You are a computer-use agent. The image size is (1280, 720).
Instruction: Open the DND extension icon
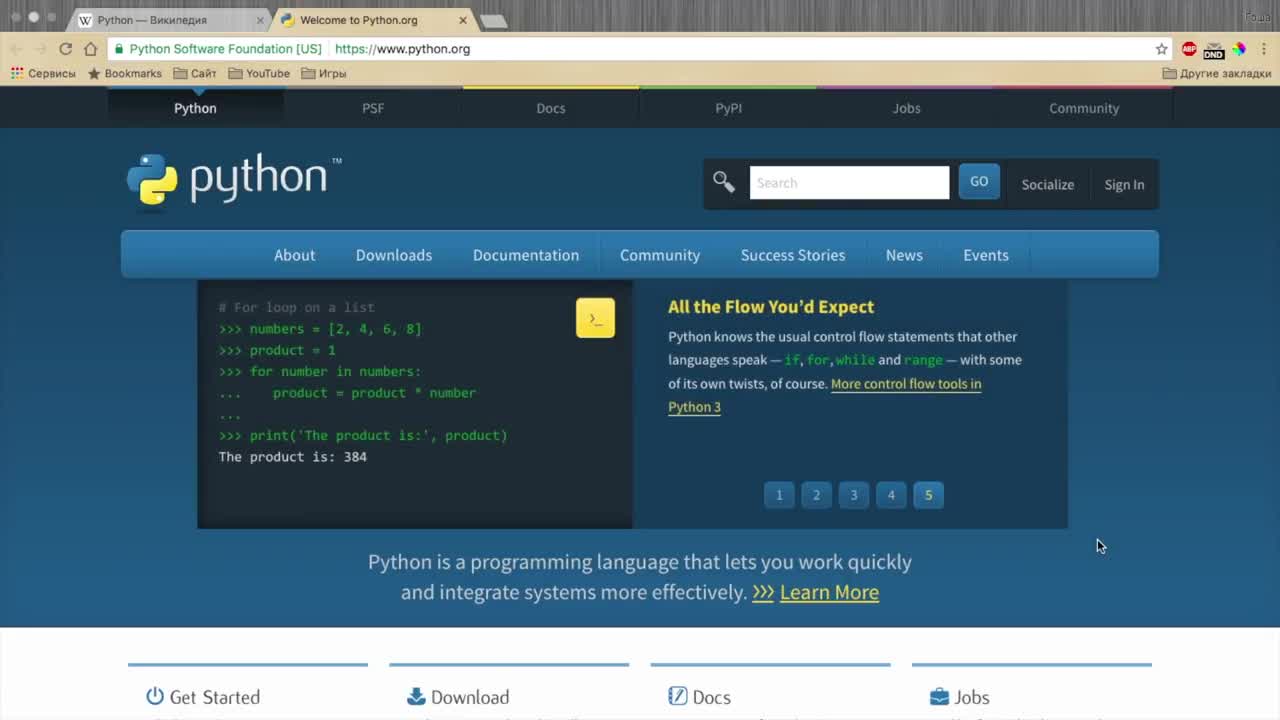coord(1214,49)
